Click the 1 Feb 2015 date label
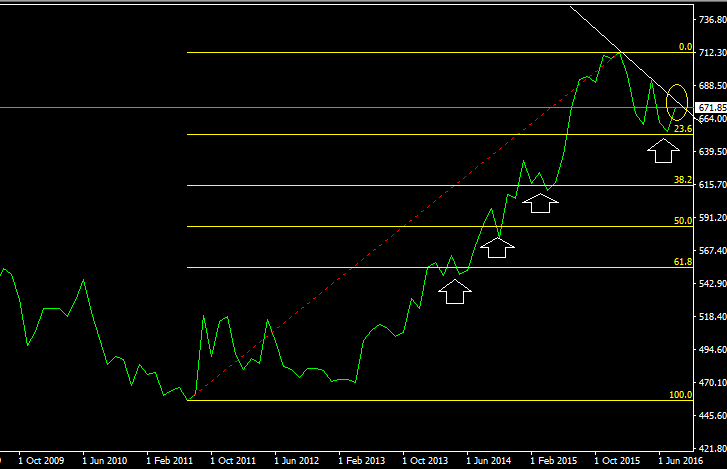The width and height of the screenshot is (727, 469). [x=554, y=461]
